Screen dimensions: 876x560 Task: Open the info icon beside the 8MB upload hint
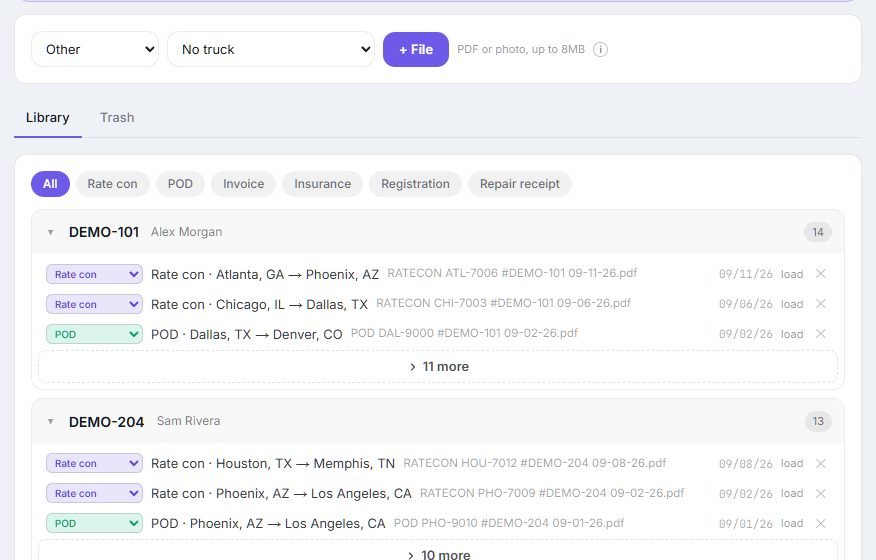(600, 50)
